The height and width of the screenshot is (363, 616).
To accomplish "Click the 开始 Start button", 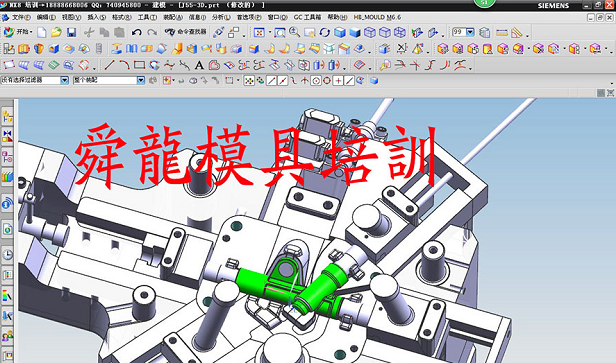I will 18,32.
